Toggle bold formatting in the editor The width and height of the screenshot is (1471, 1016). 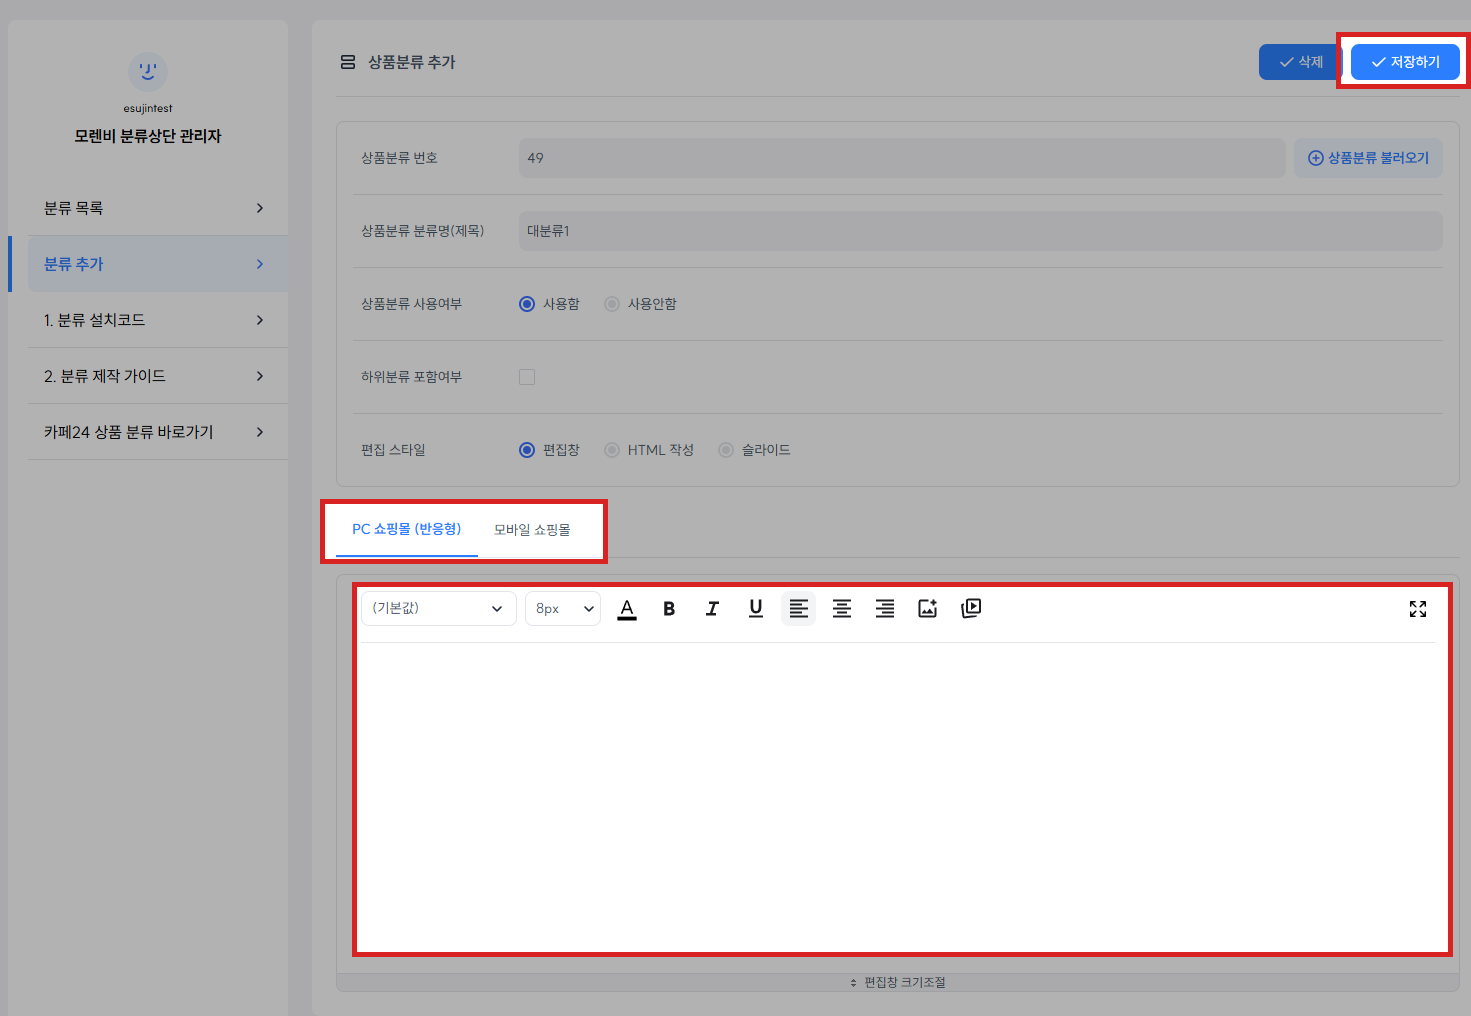click(x=669, y=609)
